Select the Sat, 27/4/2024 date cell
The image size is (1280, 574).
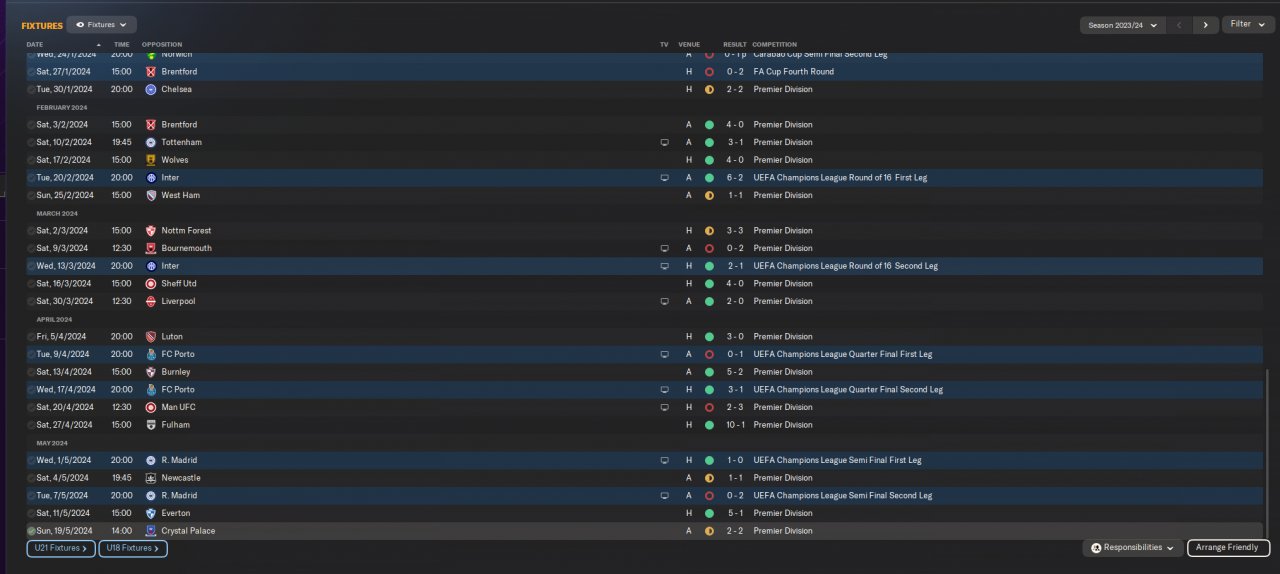point(63,425)
